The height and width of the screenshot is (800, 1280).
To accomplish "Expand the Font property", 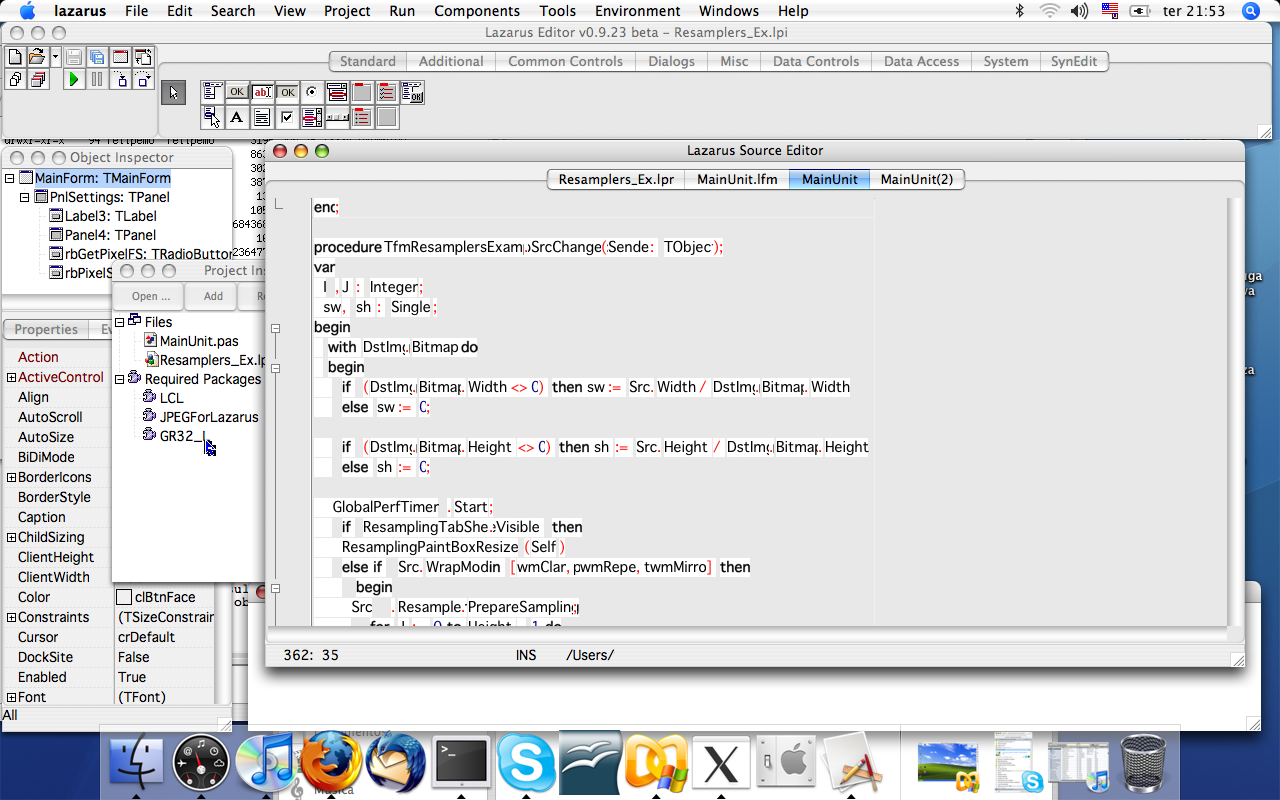I will coord(11,697).
